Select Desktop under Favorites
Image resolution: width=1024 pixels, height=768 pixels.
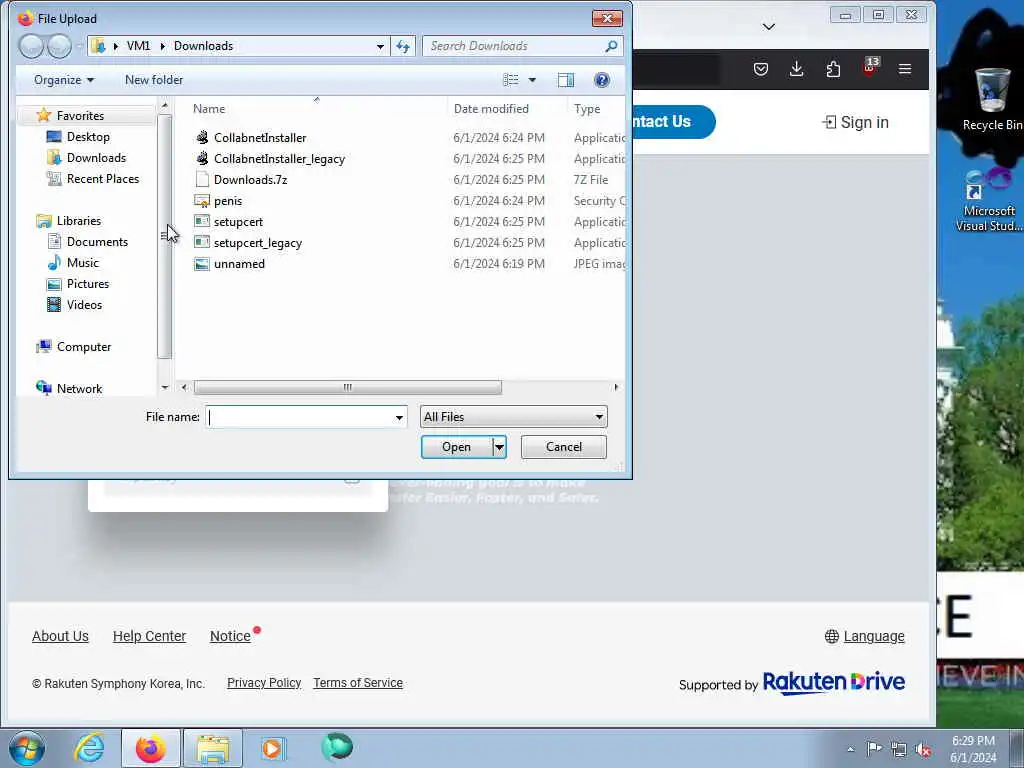click(x=88, y=137)
